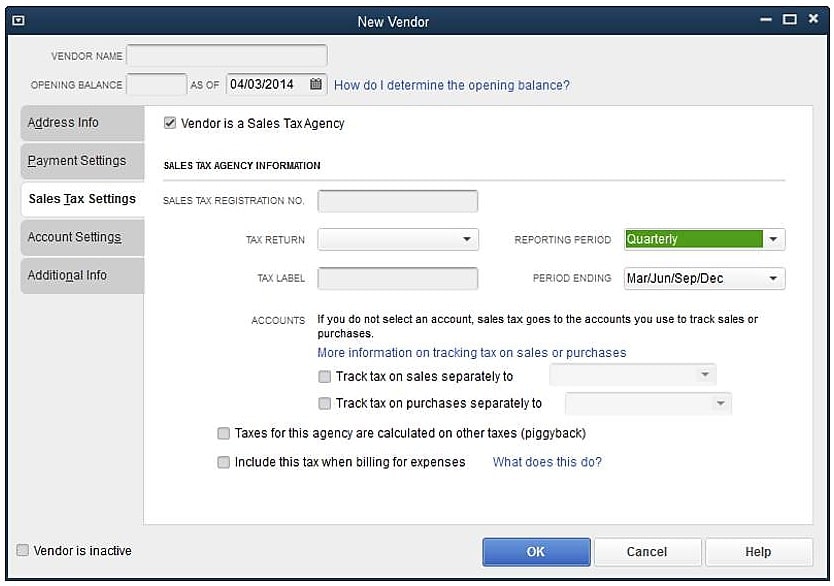Click the OK button
Viewport: 834px width, 586px height.
pos(536,551)
